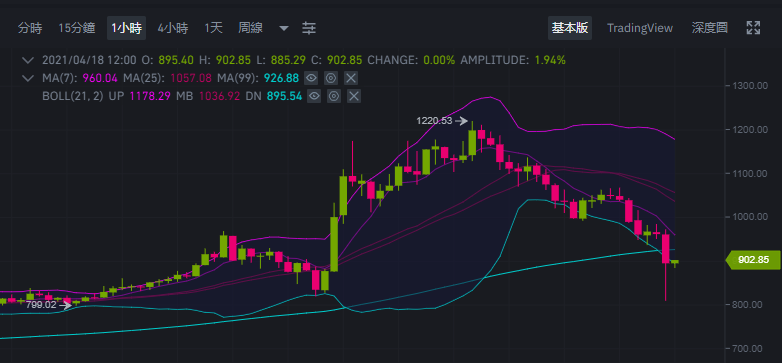Collapse the MA indicators row chevron

click(x=28, y=78)
